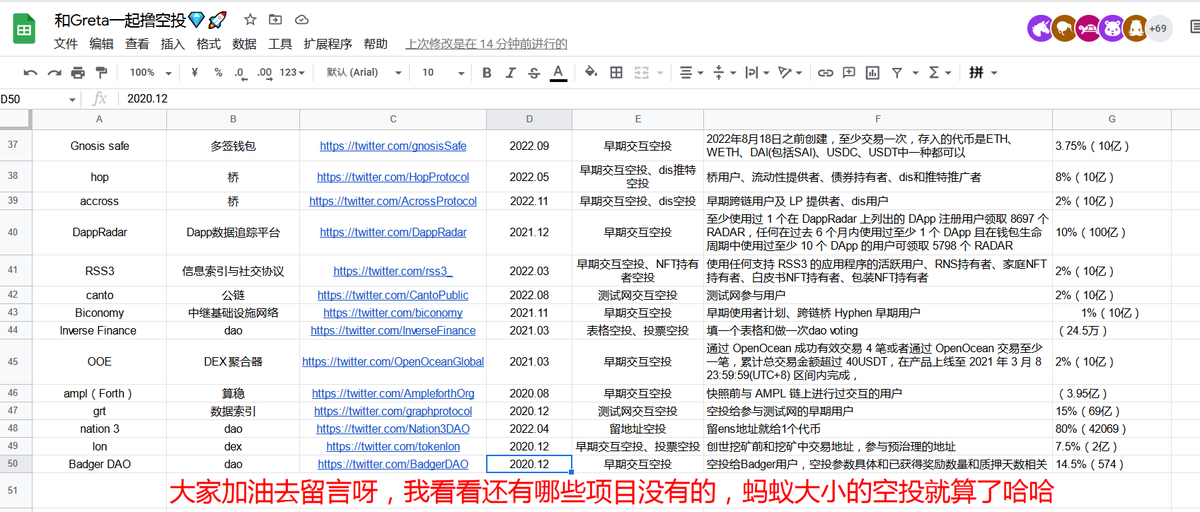This screenshot has height=512, width=1200.
Task: Open the 扩展程序 menu
Action: 328,44
